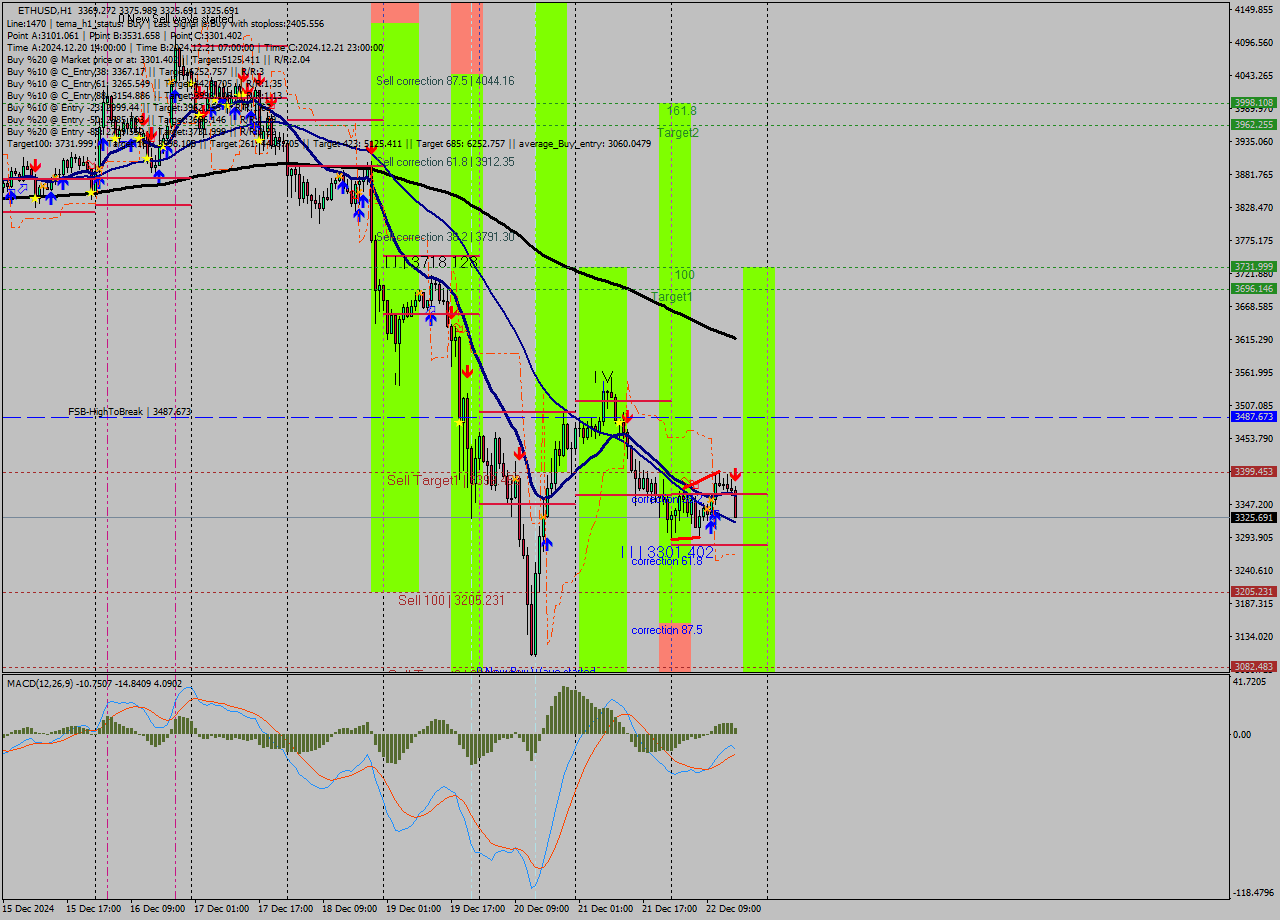
Task: Click the green 3962.255 price tag
Action: tap(1253, 124)
